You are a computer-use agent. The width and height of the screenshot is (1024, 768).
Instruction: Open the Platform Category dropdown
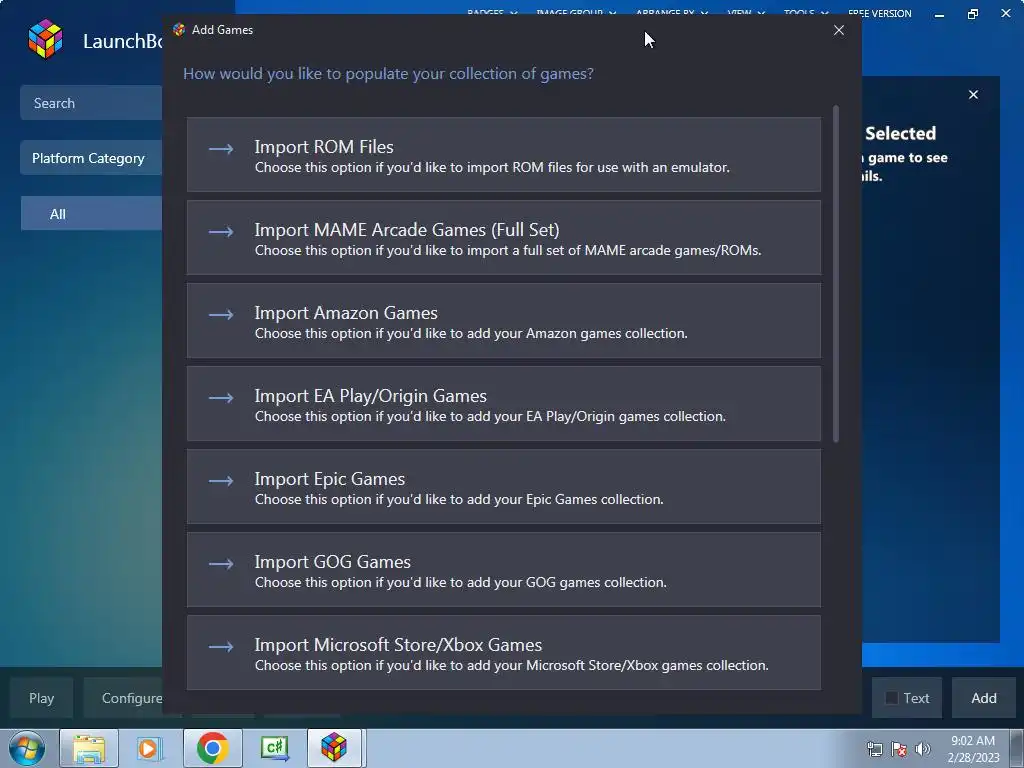91,158
